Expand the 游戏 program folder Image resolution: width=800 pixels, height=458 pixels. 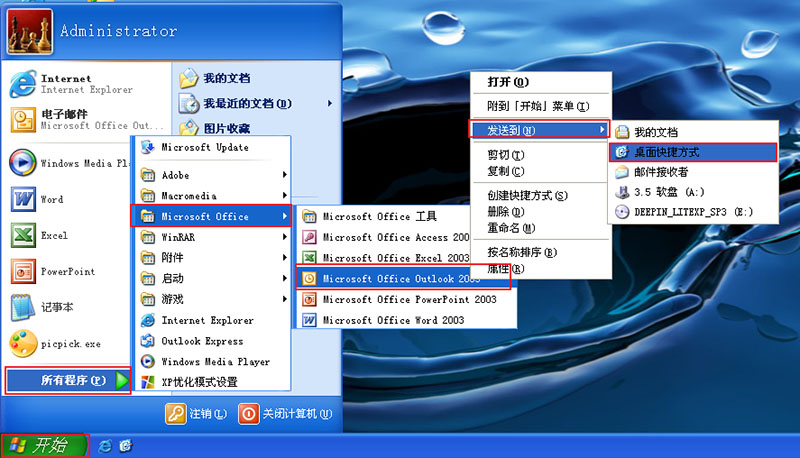(213, 299)
